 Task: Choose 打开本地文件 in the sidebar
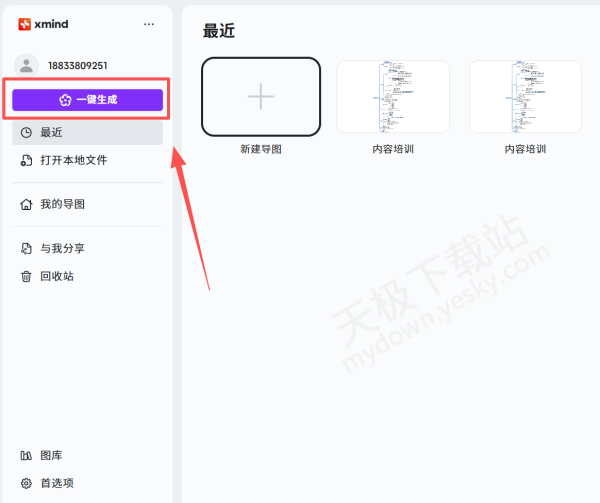click(74, 160)
